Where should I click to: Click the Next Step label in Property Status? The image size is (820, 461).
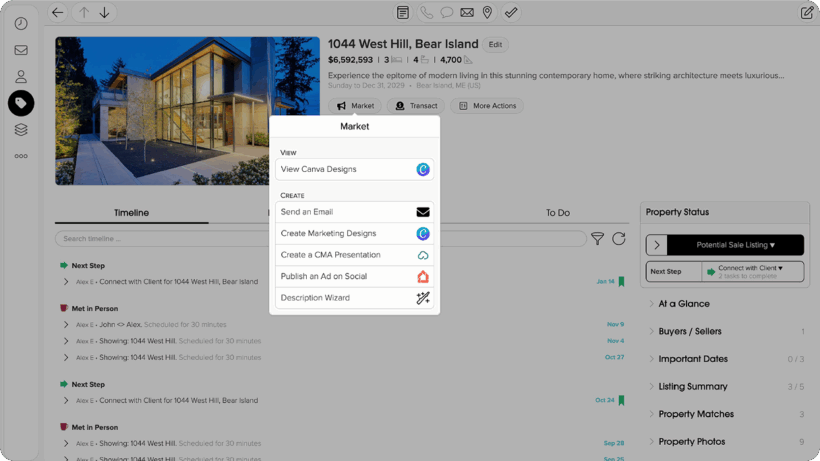(x=666, y=272)
